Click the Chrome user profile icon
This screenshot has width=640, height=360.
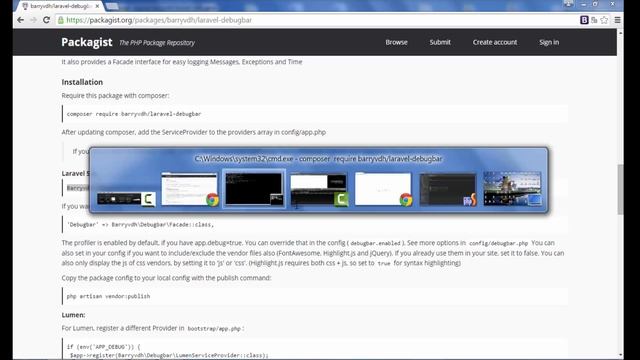[x=568, y=4]
